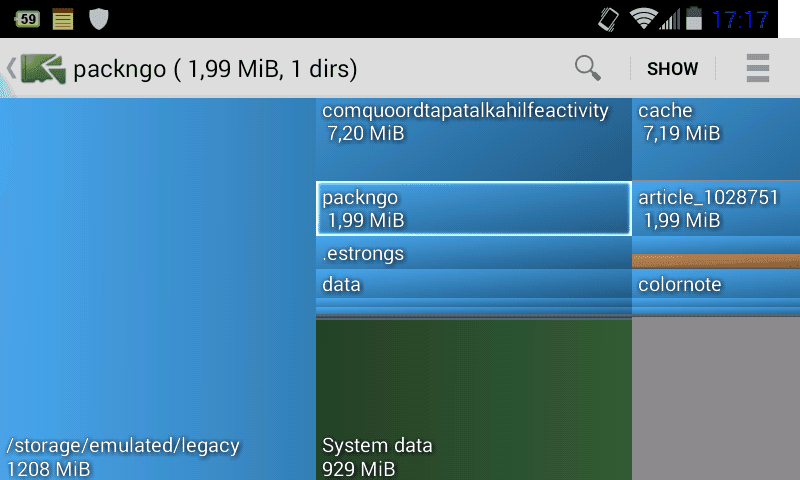Image resolution: width=800 pixels, height=480 pixels.
Task: Go back using the left chevron
Action: pos(10,68)
